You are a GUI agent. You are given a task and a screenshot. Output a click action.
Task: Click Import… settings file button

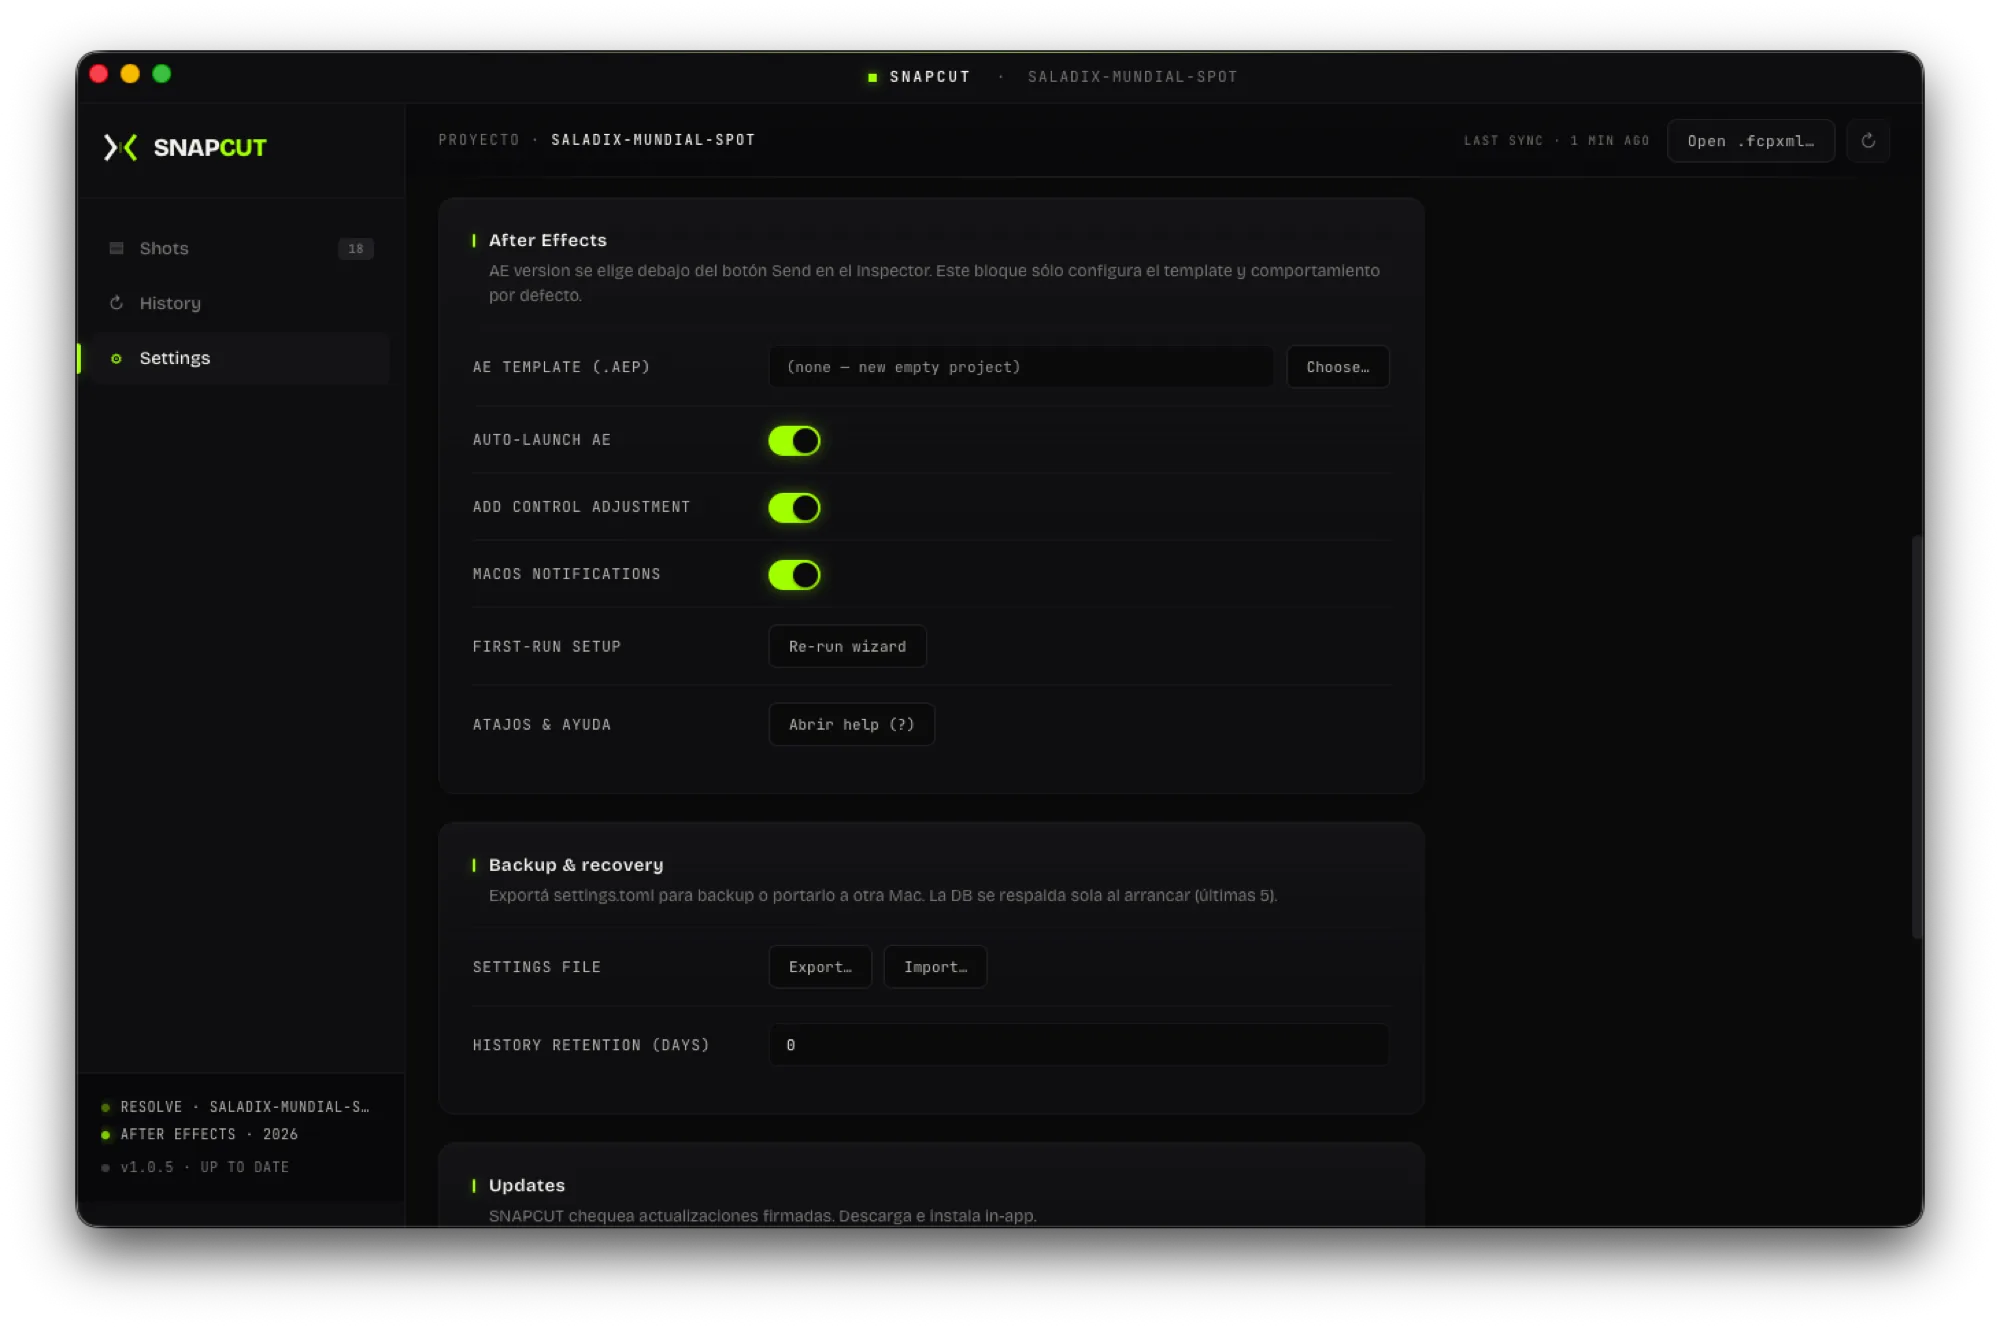point(935,967)
